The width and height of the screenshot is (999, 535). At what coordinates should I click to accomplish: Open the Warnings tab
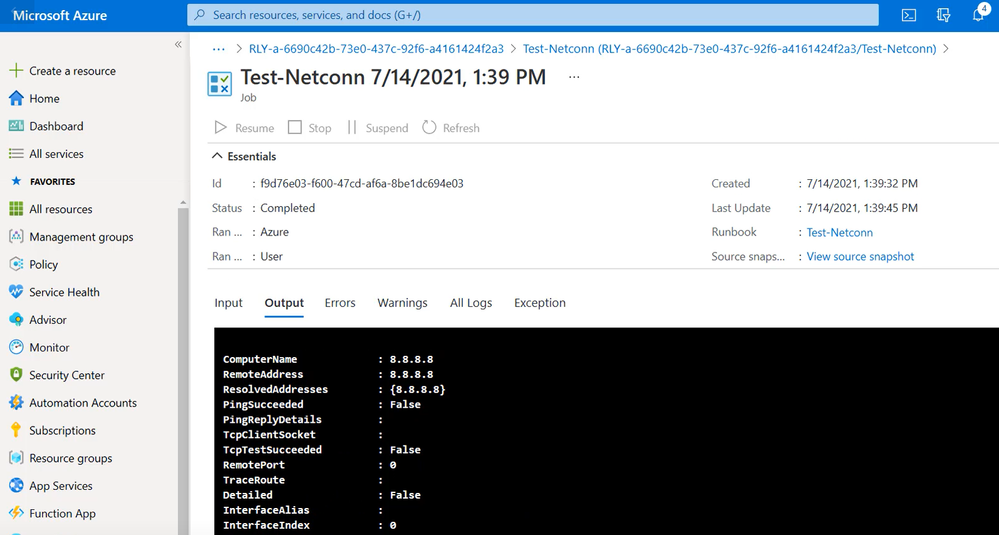point(402,303)
